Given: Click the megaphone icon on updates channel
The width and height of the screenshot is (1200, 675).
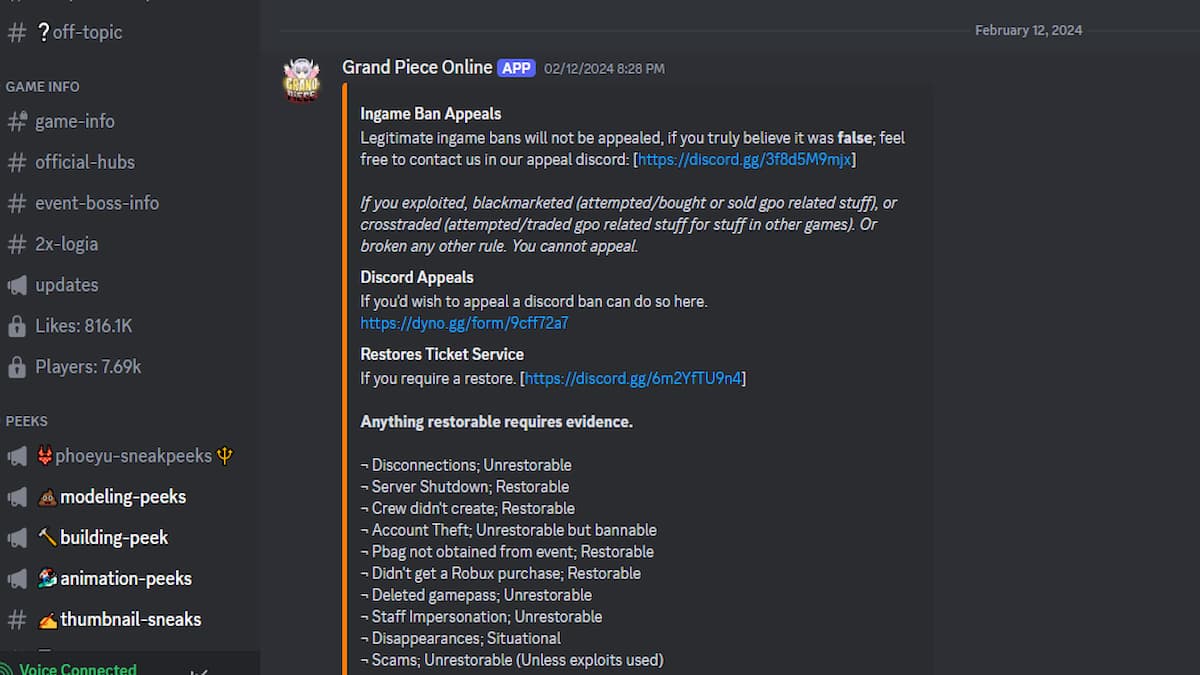Looking at the screenshot, I should click(x=16, y=285).
